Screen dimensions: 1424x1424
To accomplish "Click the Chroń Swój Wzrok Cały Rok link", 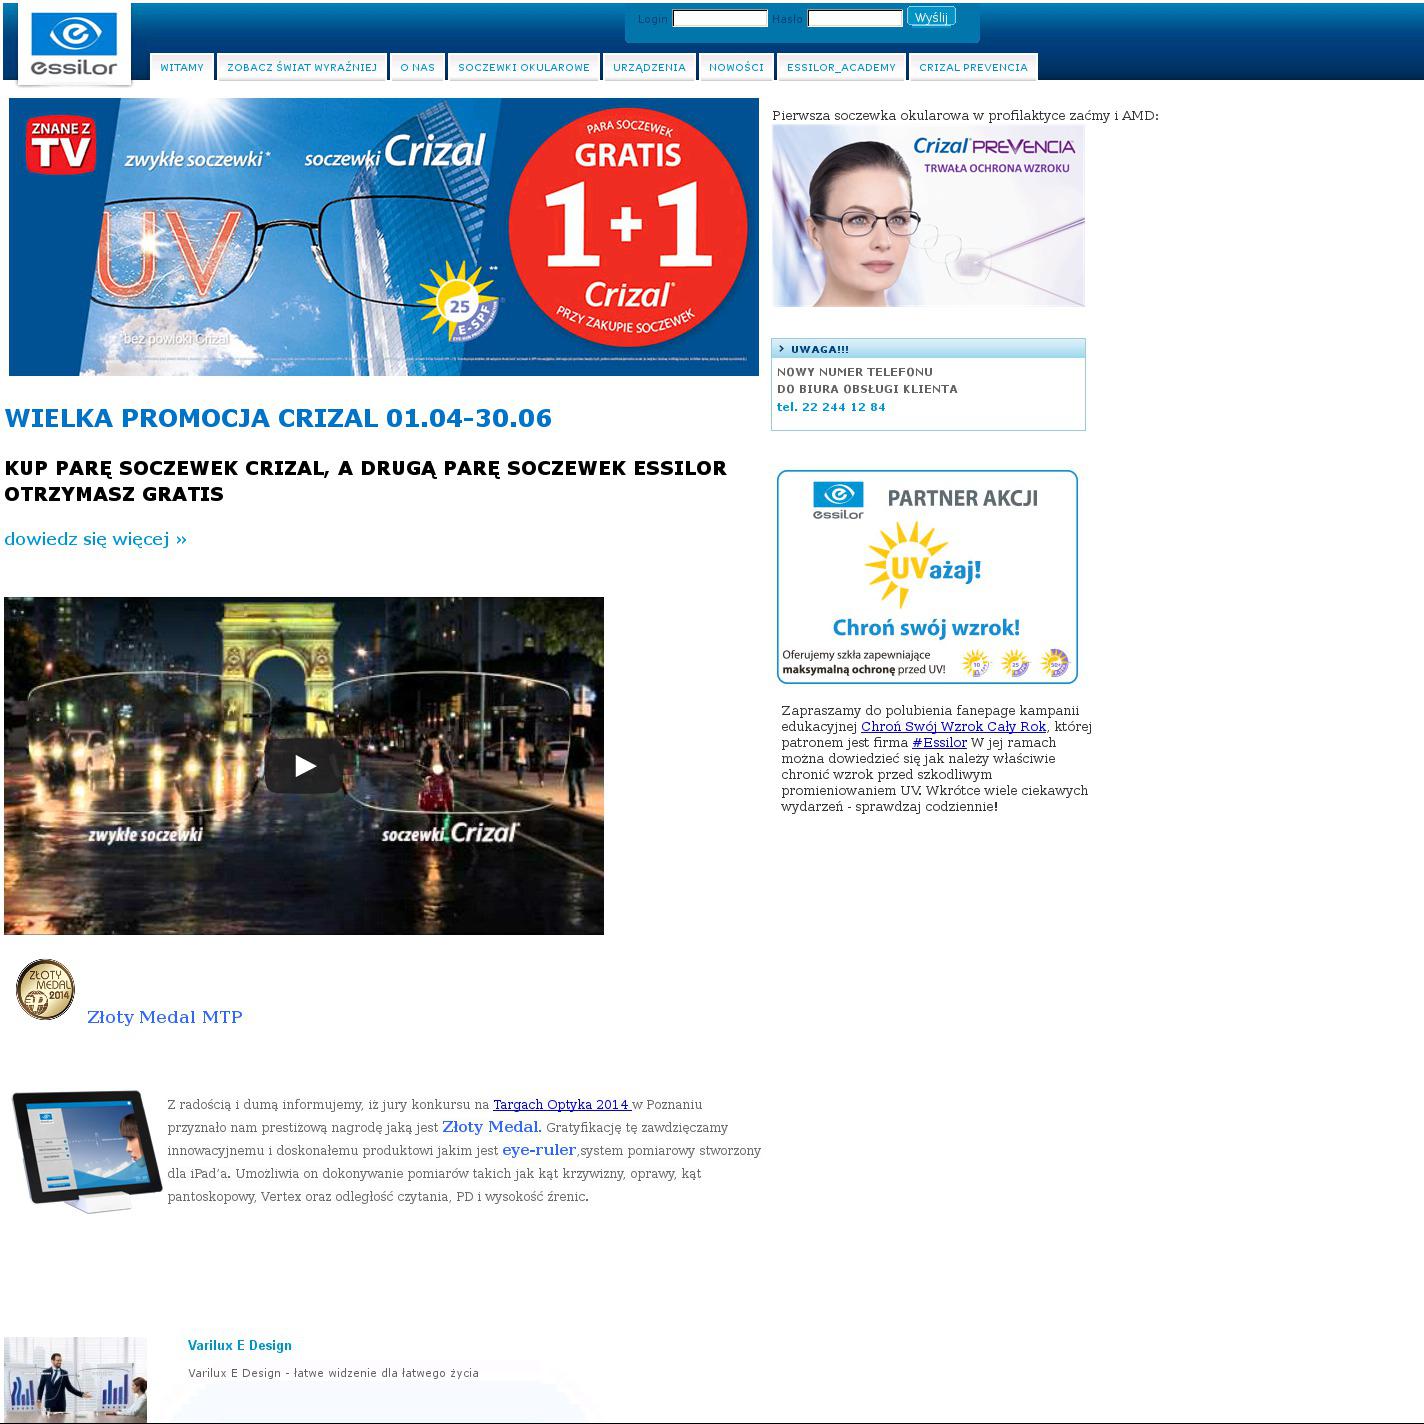I will point(953,727).
